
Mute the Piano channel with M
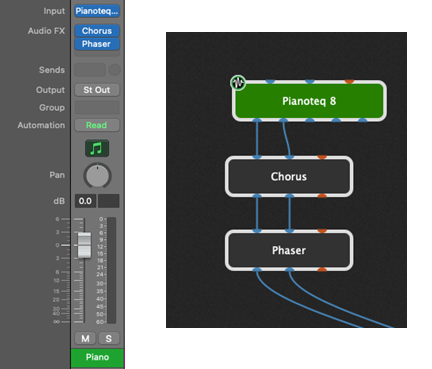coord(85,339)
